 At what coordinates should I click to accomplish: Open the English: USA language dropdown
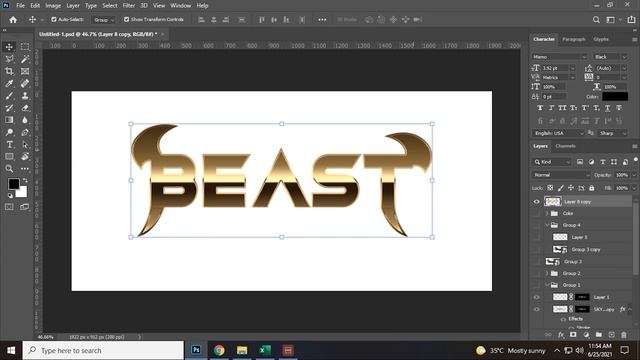tap(558, 133)
